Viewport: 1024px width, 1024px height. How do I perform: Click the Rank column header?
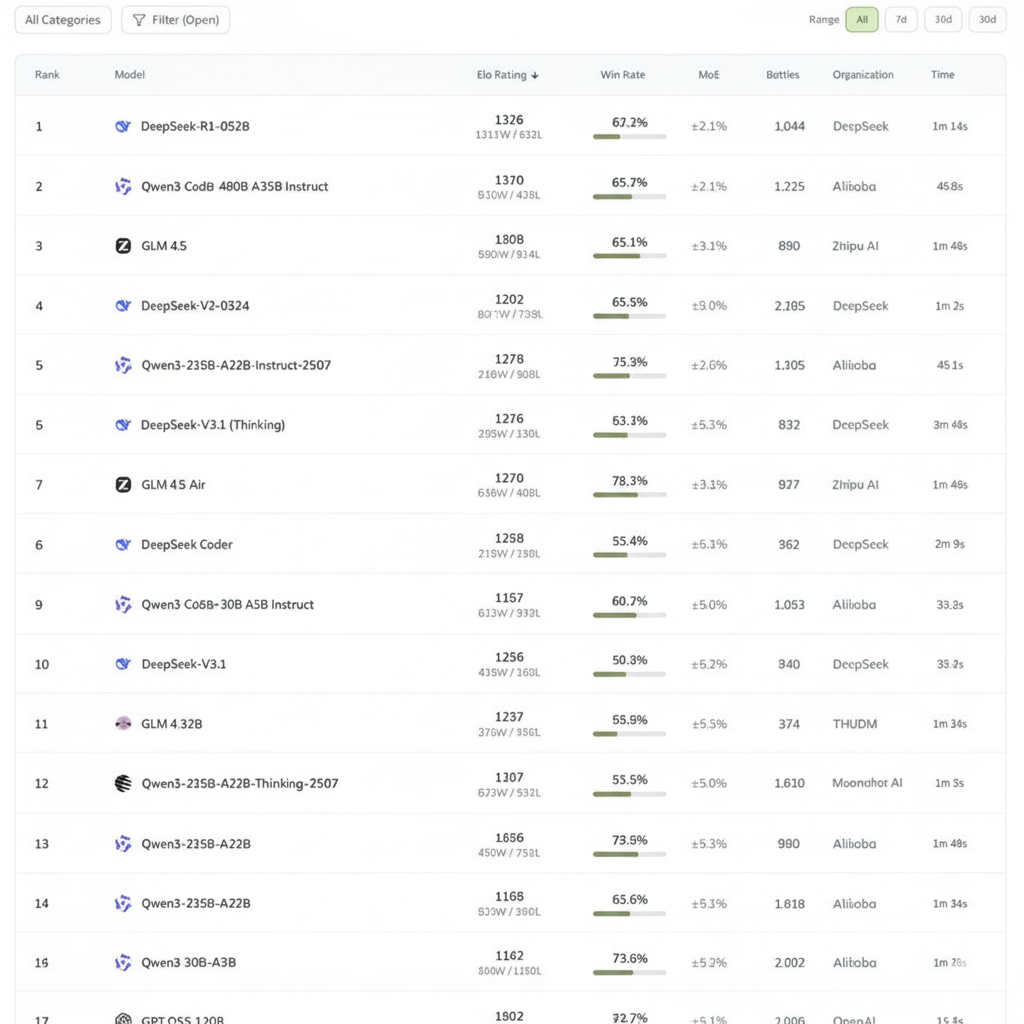[47, 74]
